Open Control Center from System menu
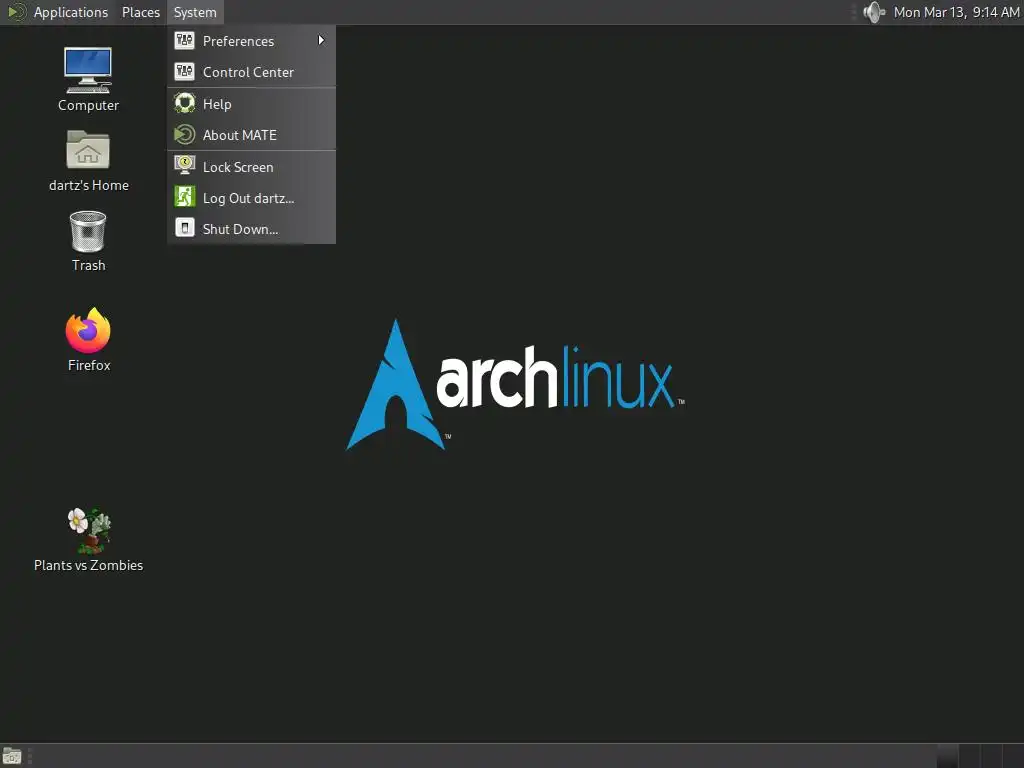The height and width of the screenshot is (768, 1024). 251,72
